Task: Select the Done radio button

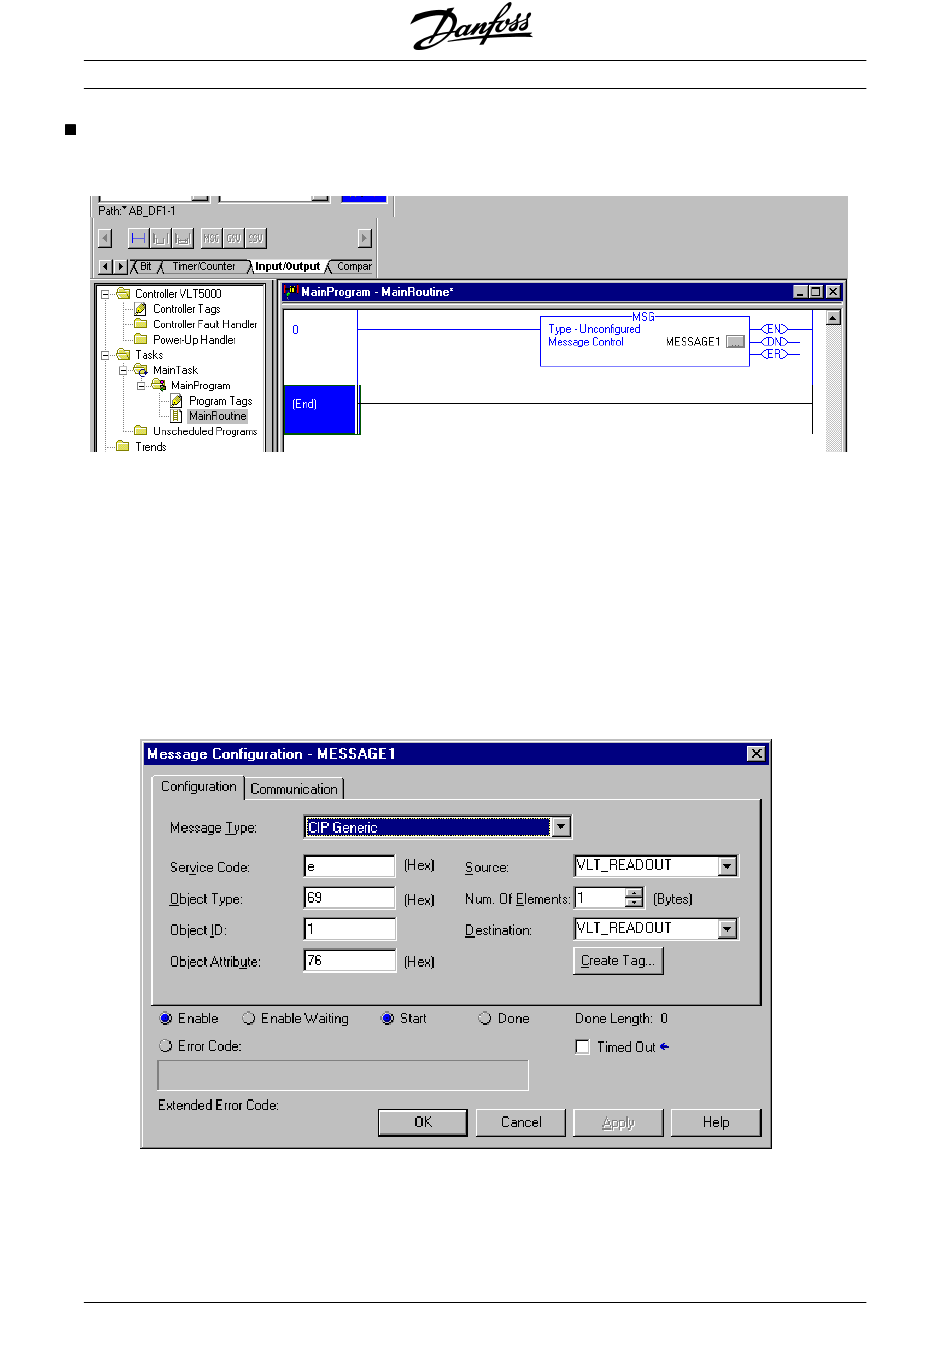Action: [485, 1018]
